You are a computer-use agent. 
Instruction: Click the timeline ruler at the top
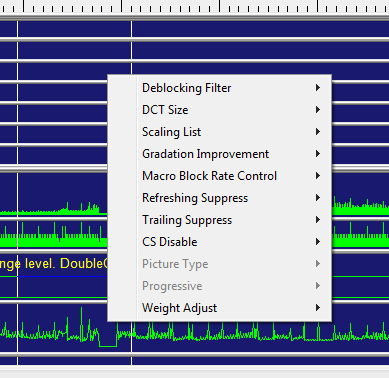point(194,6)
